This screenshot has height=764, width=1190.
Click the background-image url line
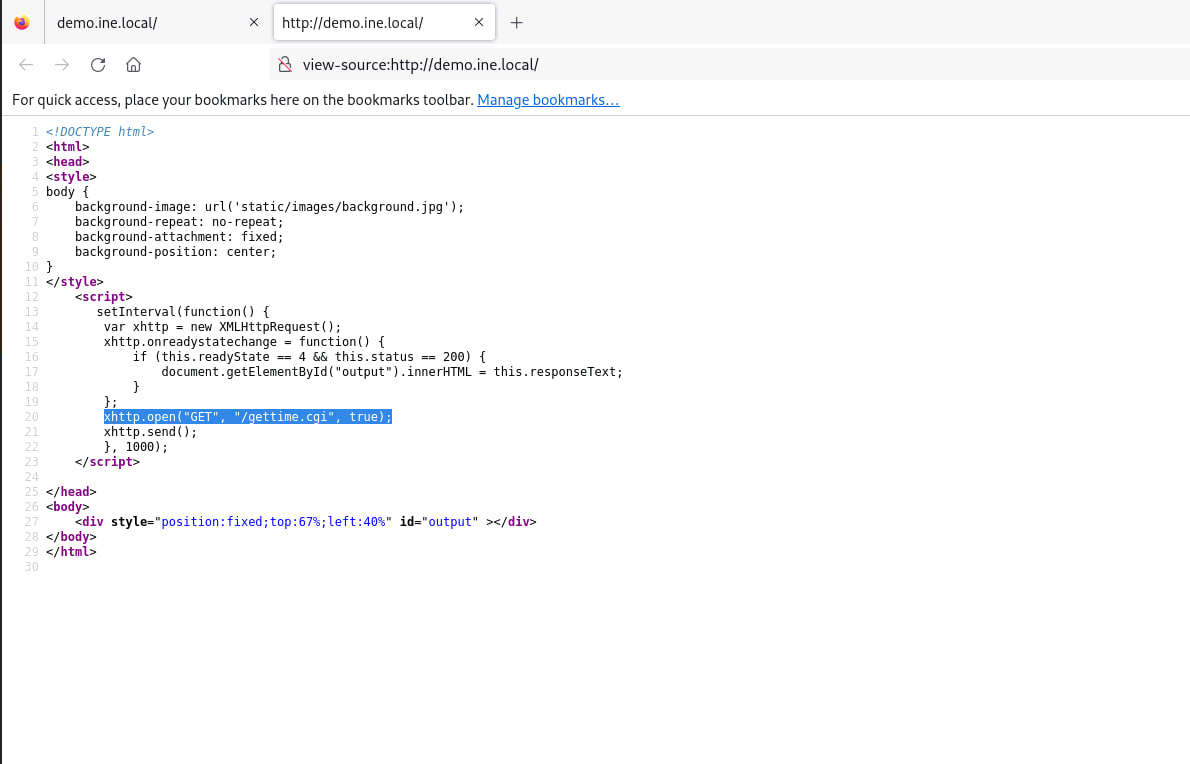point(269,207)
